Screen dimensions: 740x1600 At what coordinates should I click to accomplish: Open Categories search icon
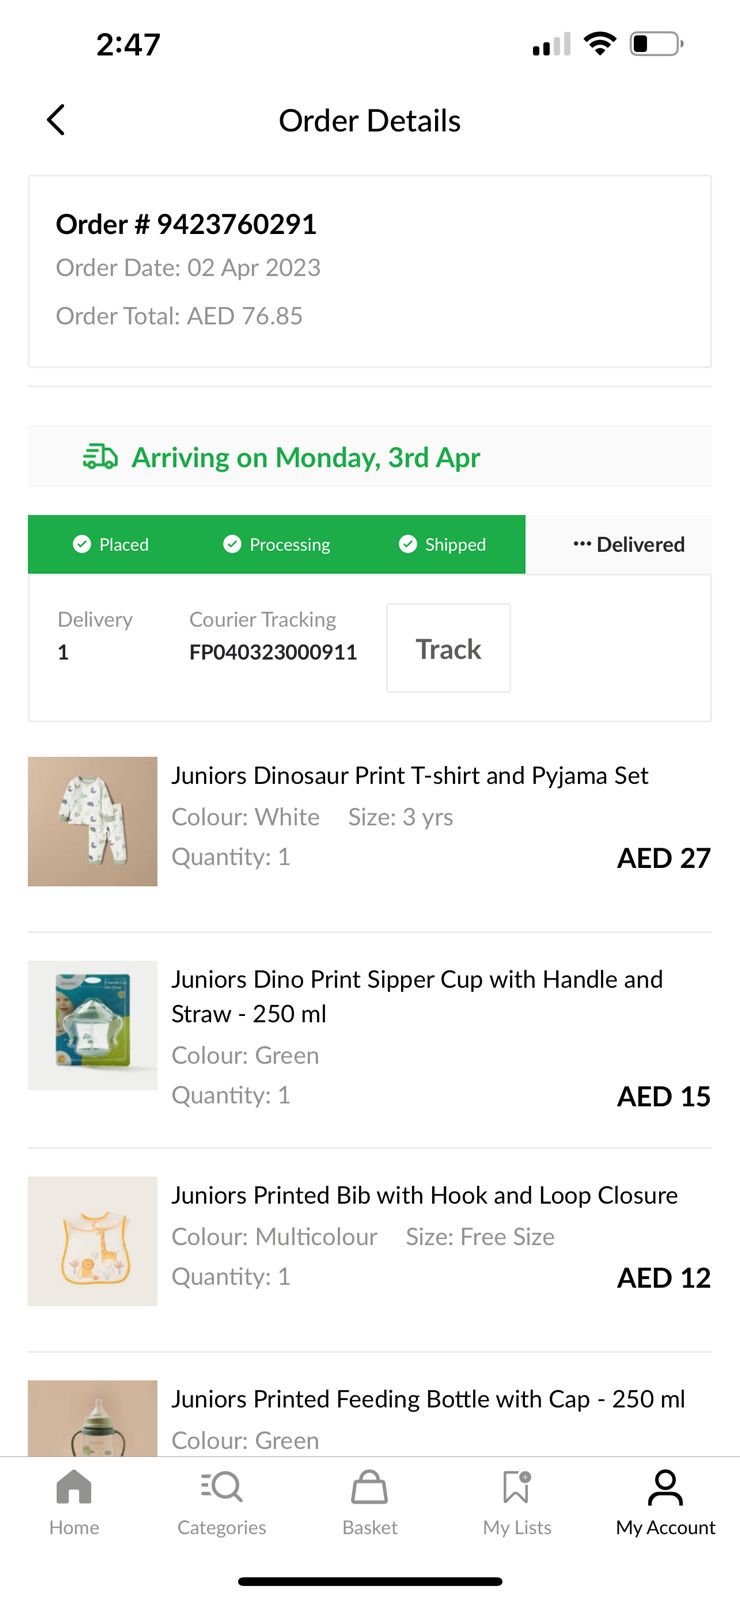[221, 1488]
